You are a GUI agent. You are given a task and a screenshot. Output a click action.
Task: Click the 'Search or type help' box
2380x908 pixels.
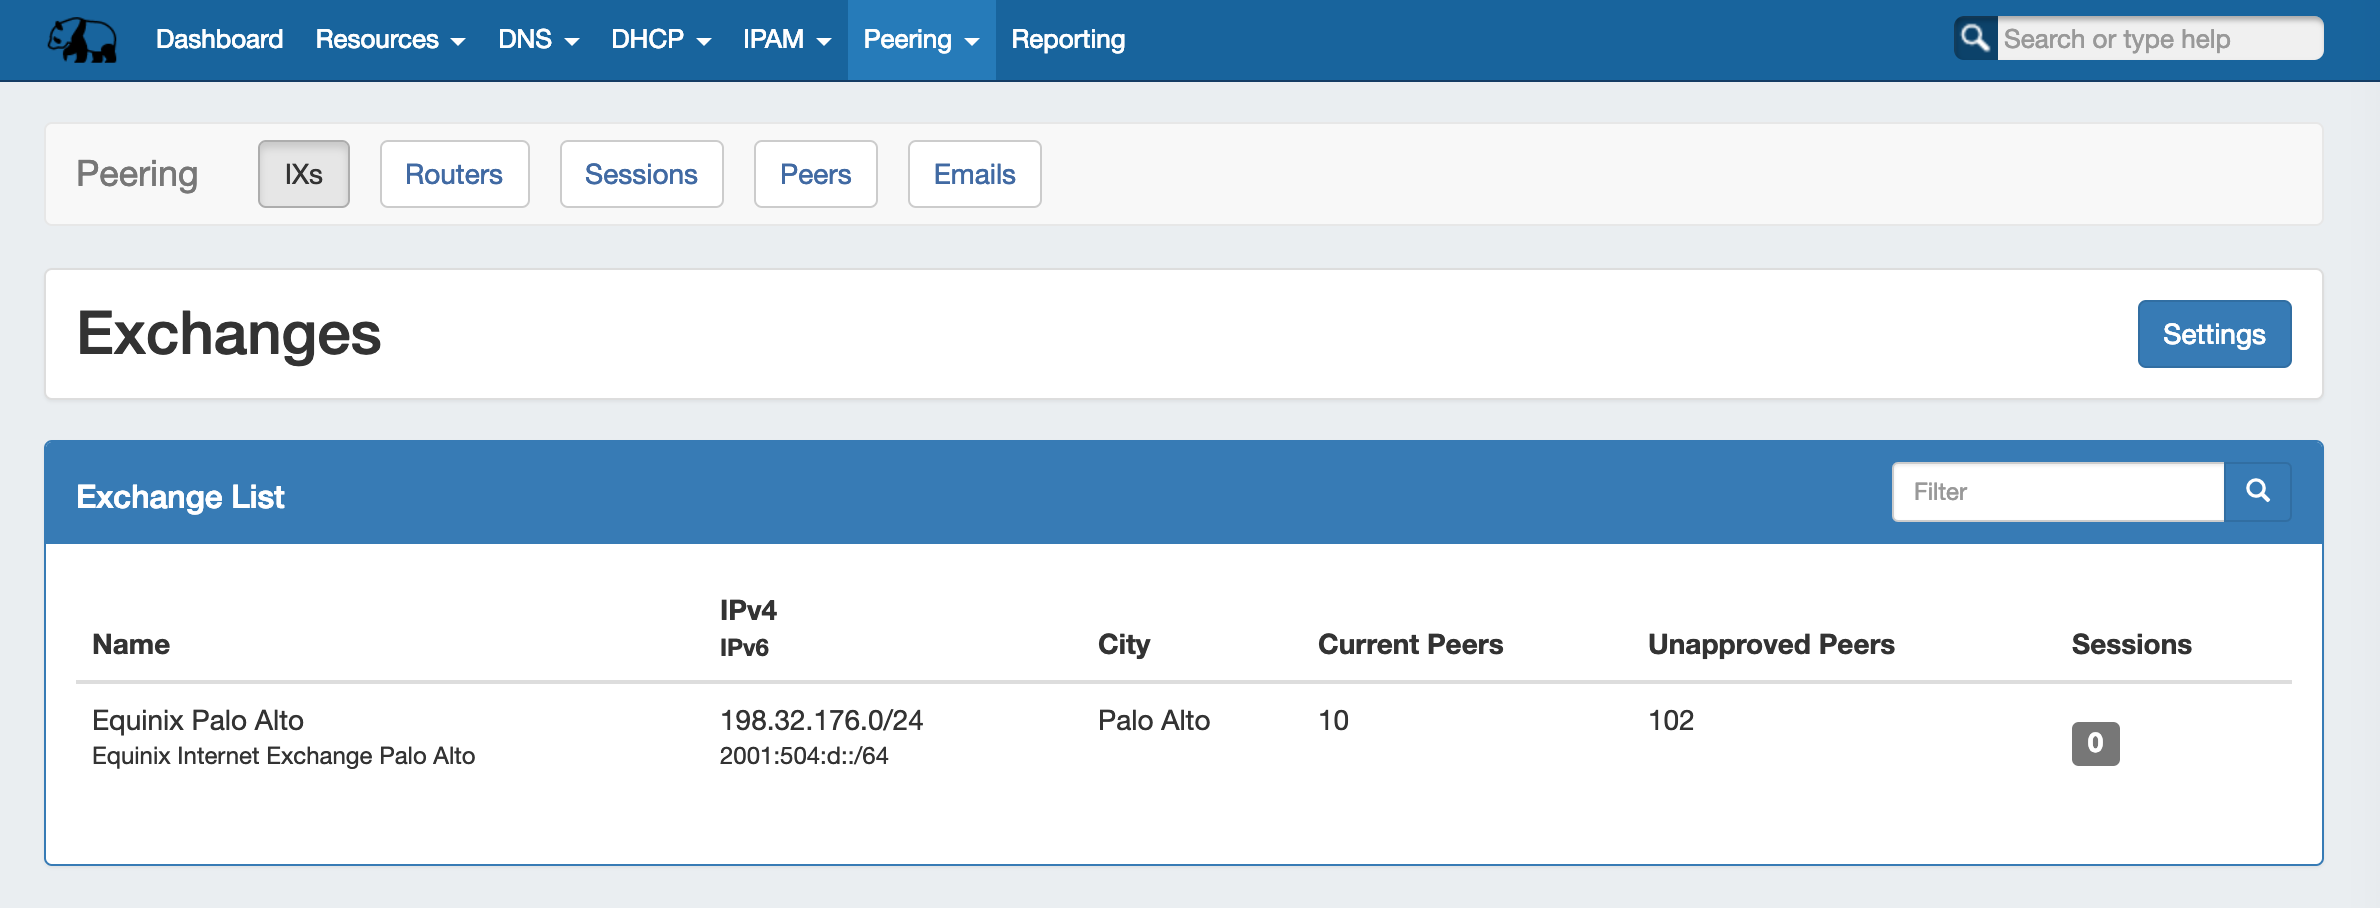coord(2158,39)
